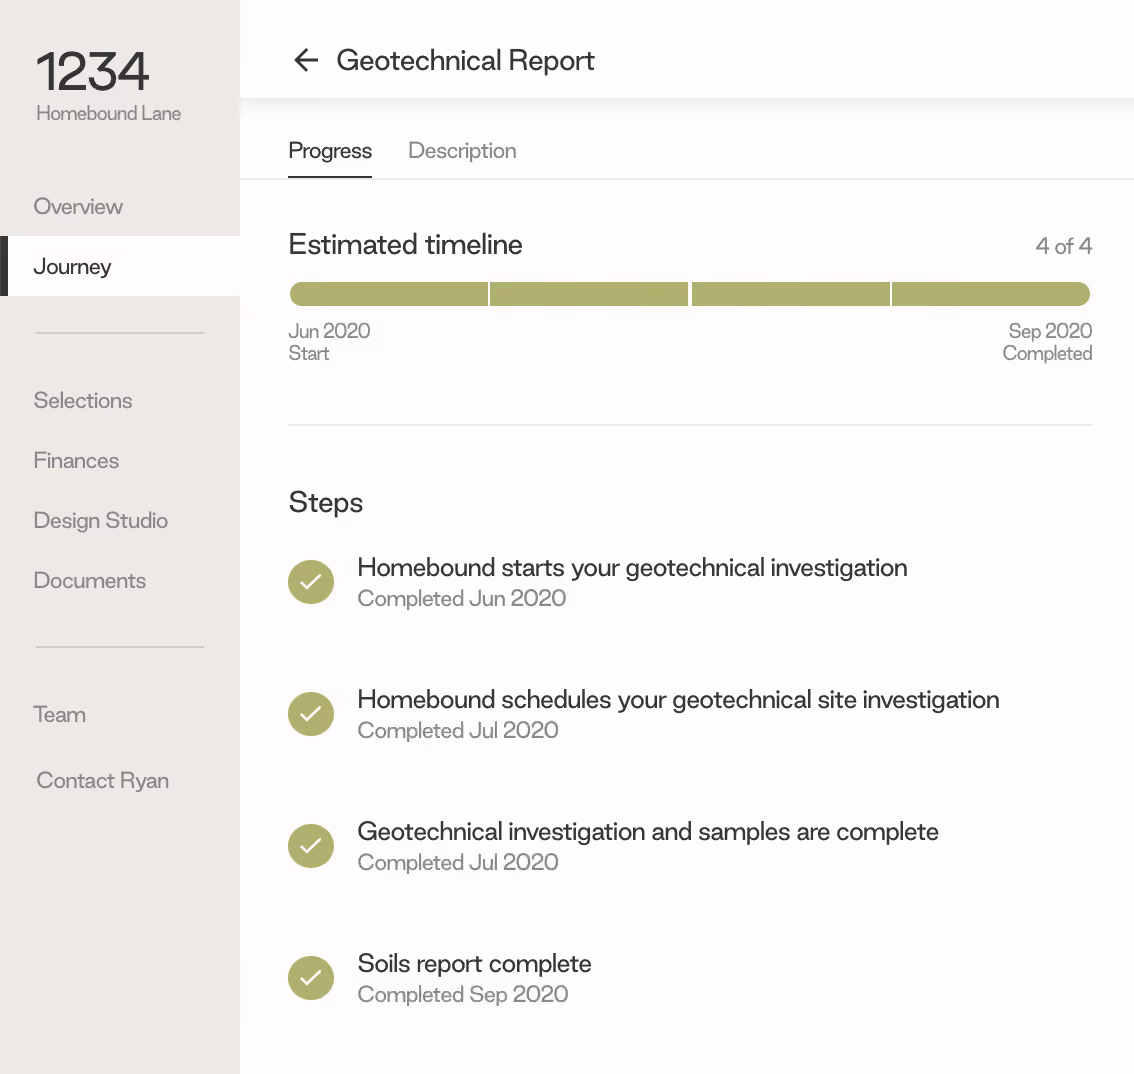The image size is (1134, 1074).
Task: Click 'Completed Jun 2020' status text
Action: (461, 599)
